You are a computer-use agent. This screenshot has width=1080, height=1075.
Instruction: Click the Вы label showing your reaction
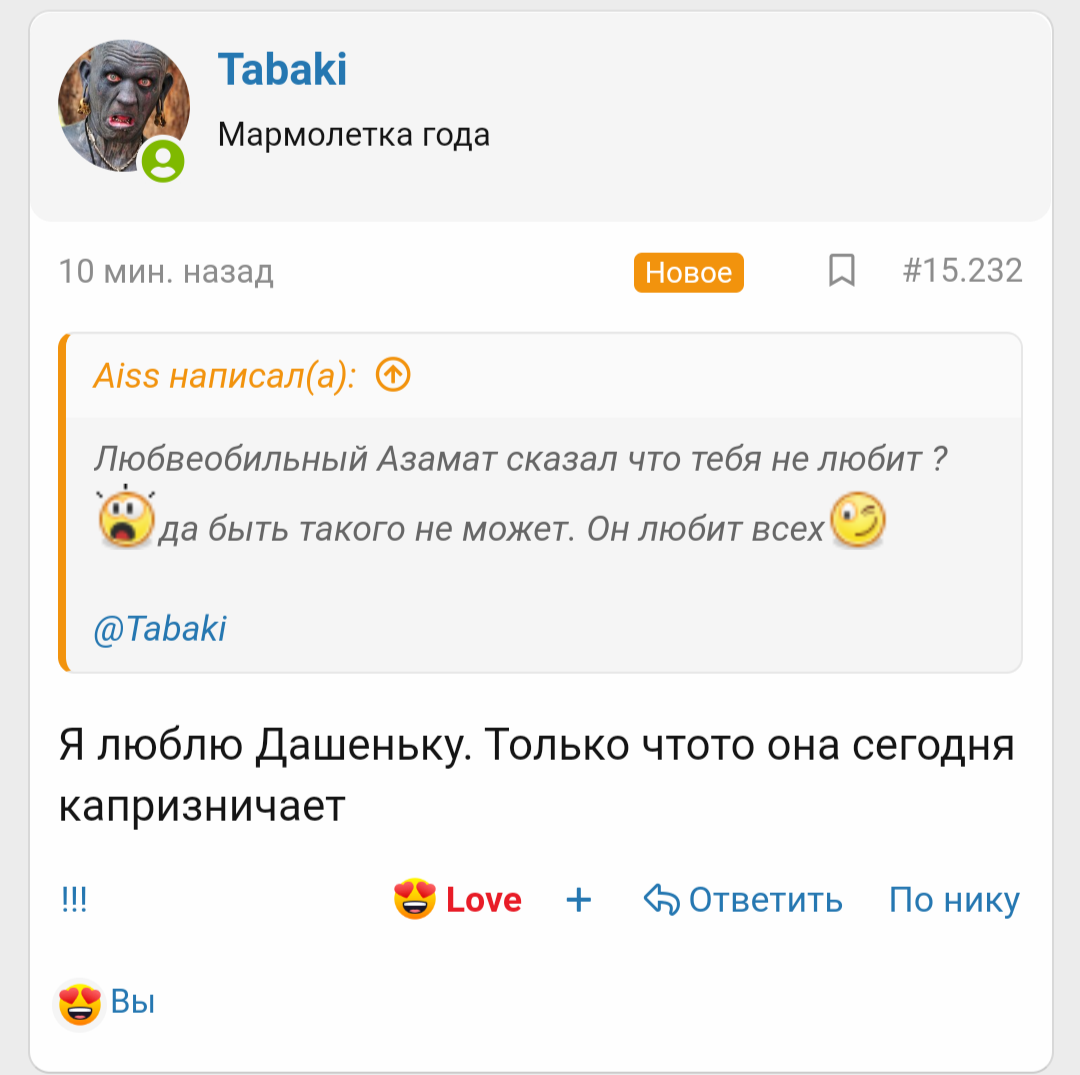(134, 1001)
